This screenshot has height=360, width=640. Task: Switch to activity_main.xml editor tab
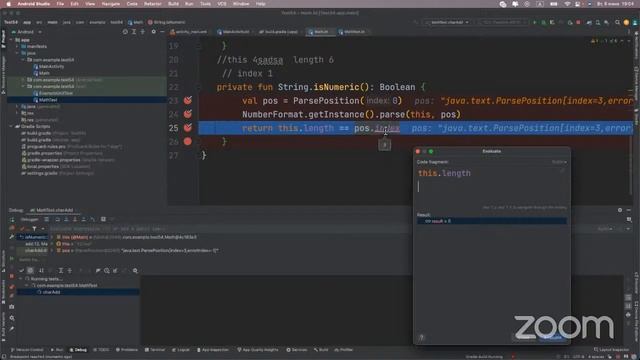click(189, 32)
